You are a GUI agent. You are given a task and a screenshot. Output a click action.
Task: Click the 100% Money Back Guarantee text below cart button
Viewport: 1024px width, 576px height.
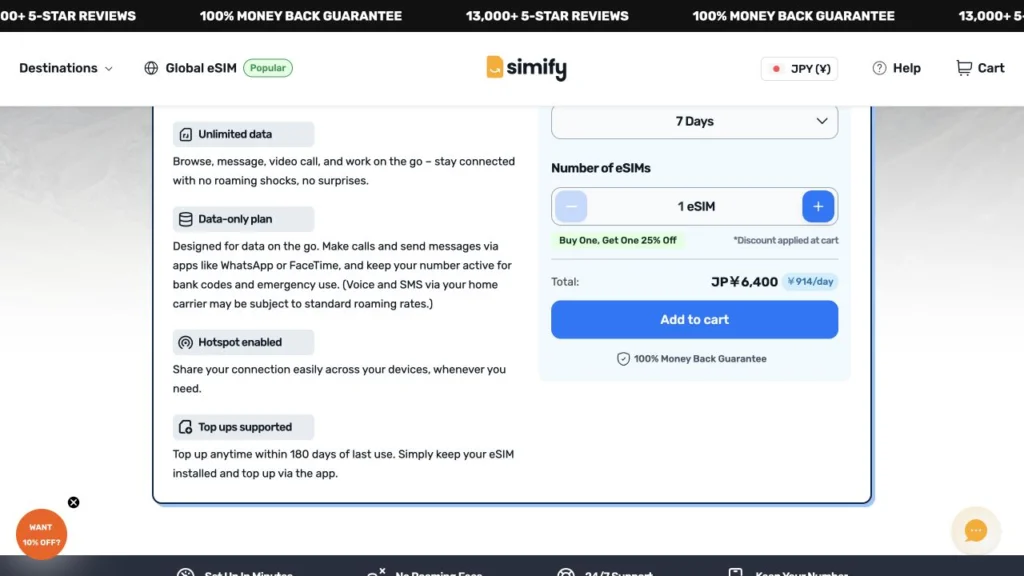point(699,359)
